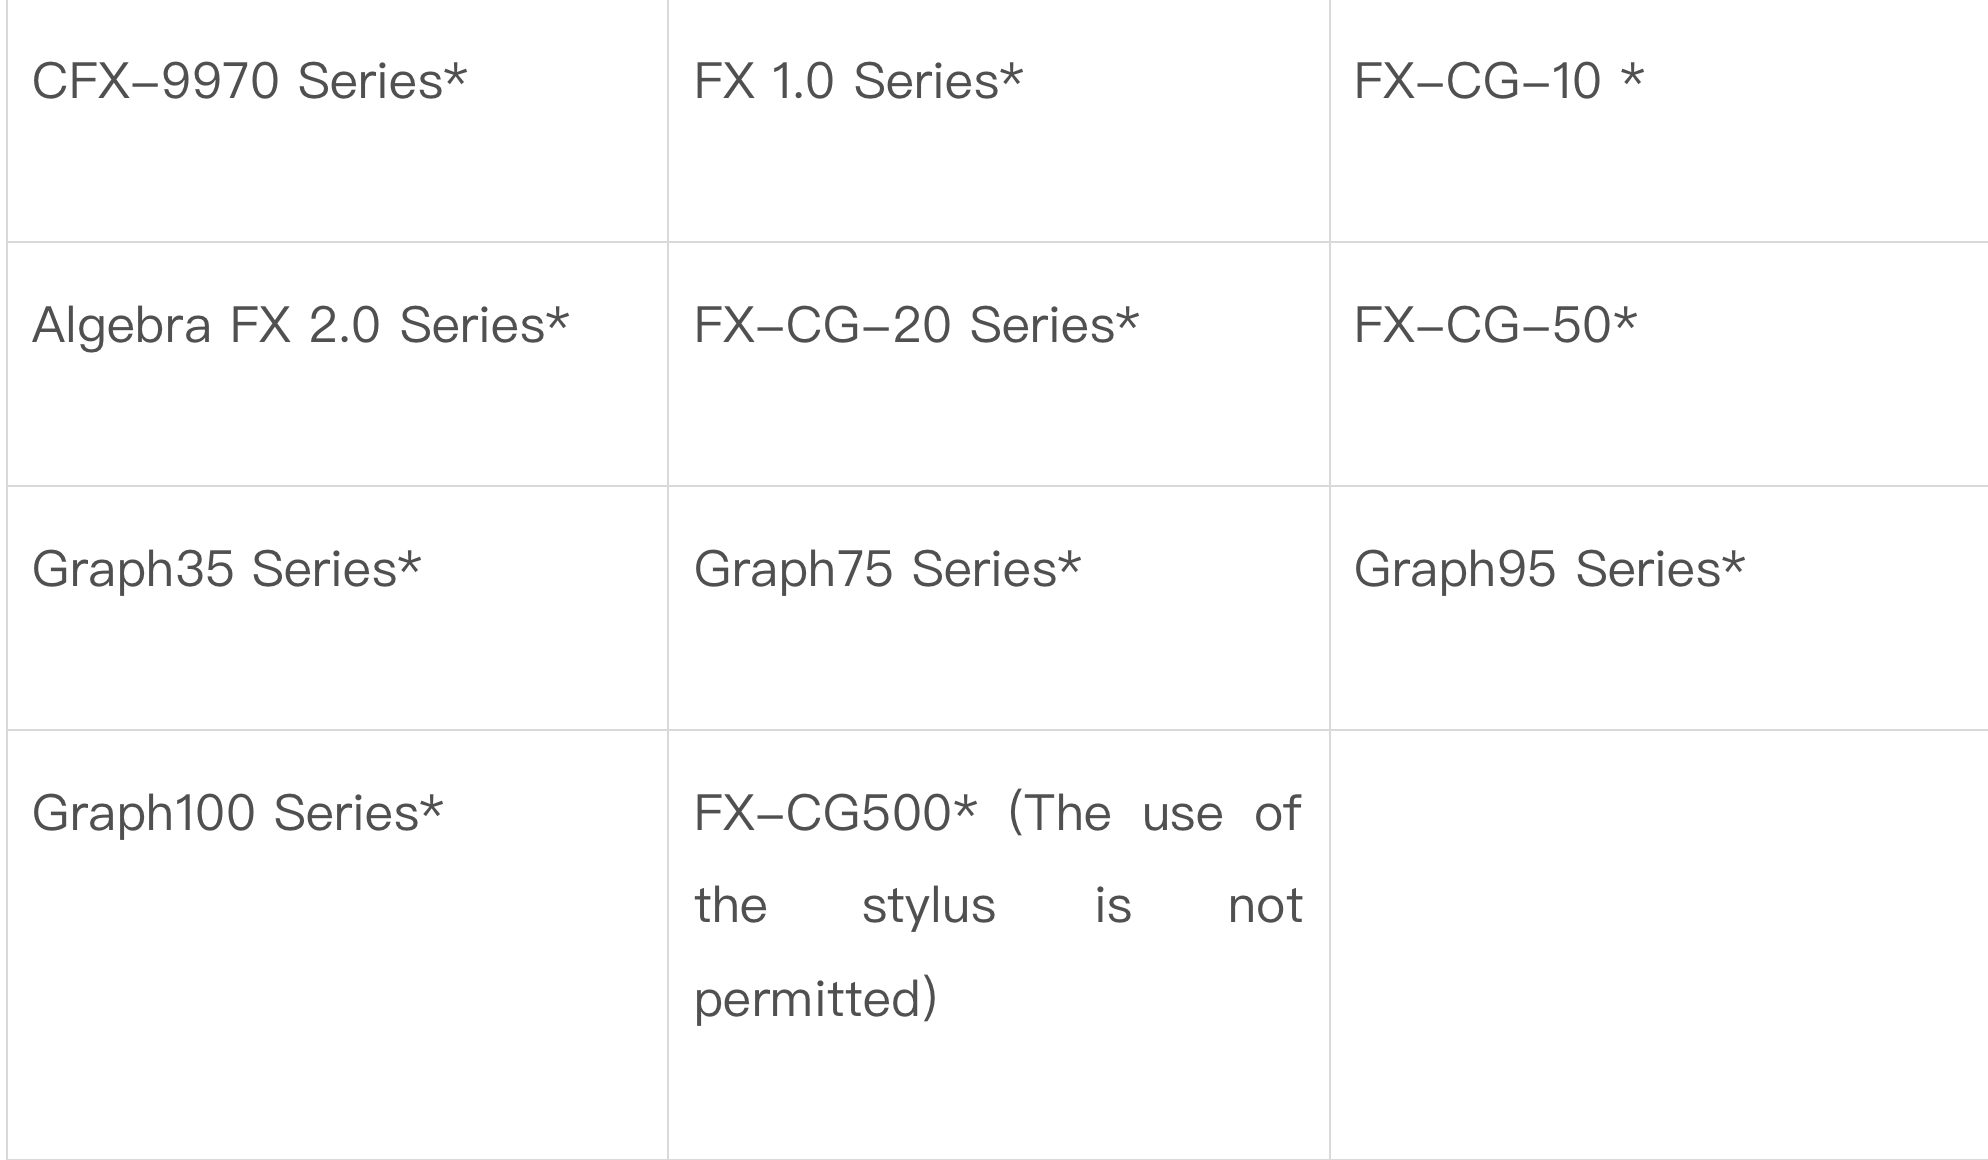This screenshot has height=1160, width=1988.
Task: Click the word Series after Graph75
Action: tap(984, 570)
